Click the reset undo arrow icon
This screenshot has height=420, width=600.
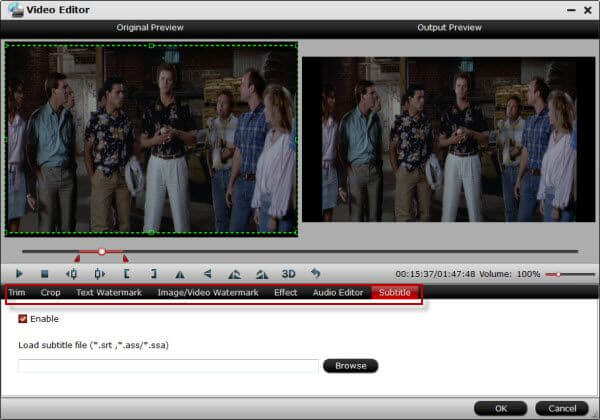click(x=315, y=273)
